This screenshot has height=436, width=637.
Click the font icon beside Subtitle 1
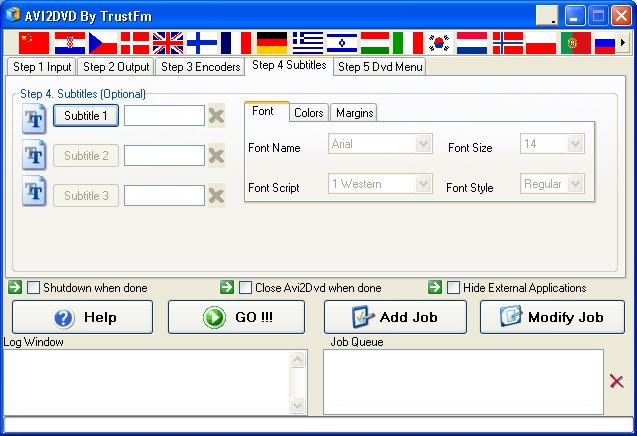(x=34, y=118)
